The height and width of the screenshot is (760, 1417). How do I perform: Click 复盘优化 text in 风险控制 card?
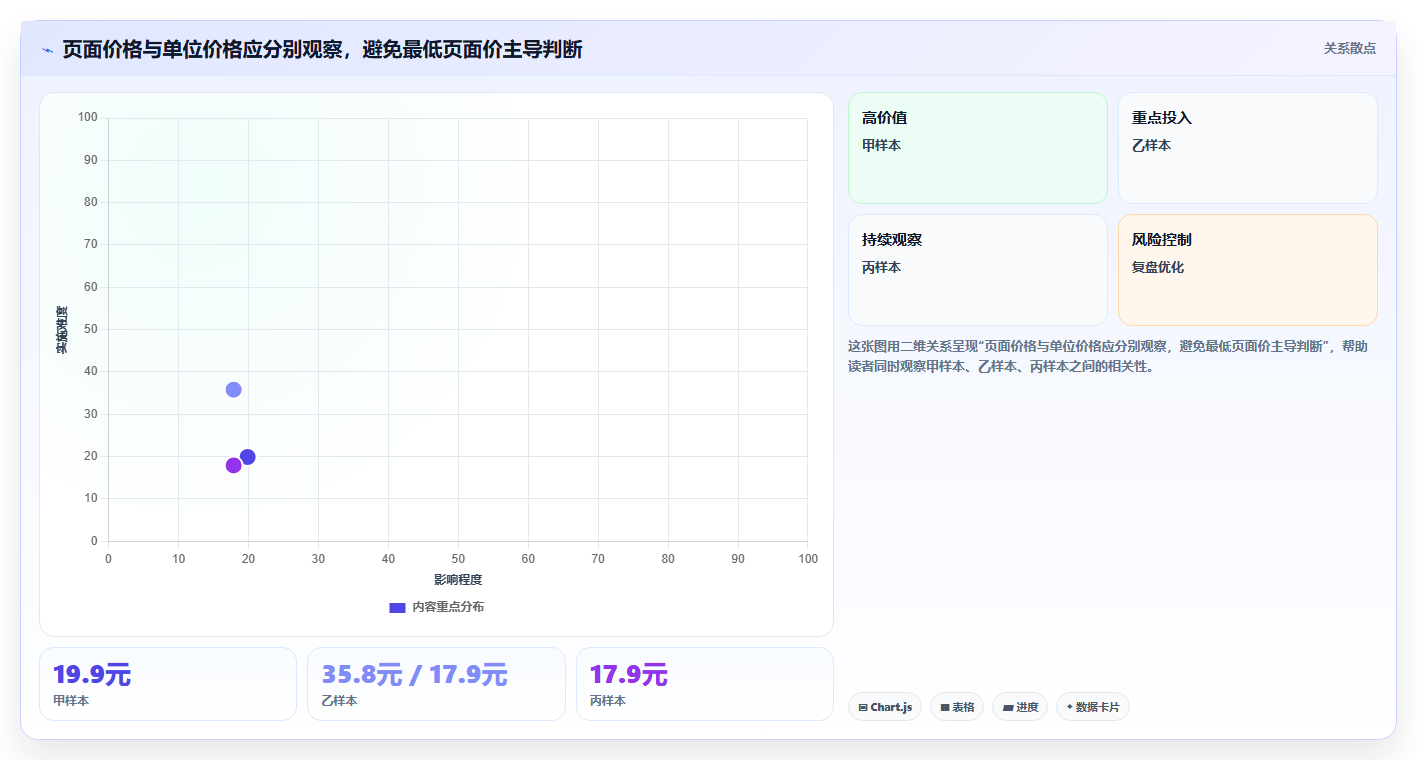tap(1158, 268)
